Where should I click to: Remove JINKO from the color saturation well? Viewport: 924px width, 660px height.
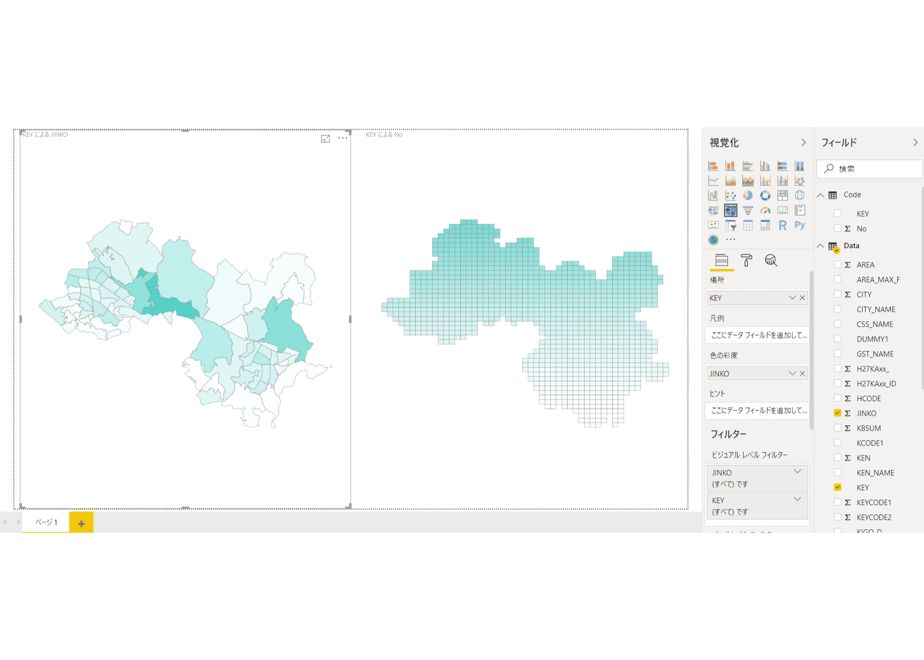[x=802, y=373]
